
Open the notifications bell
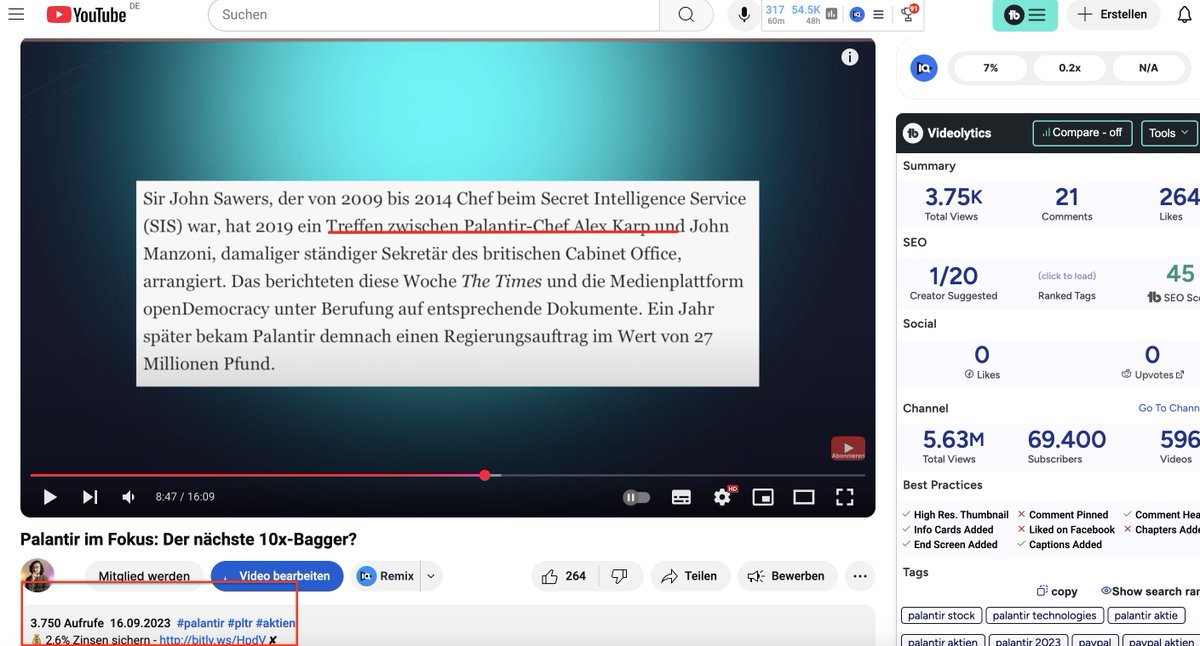pyautogui.click(x=1186, y=15)
